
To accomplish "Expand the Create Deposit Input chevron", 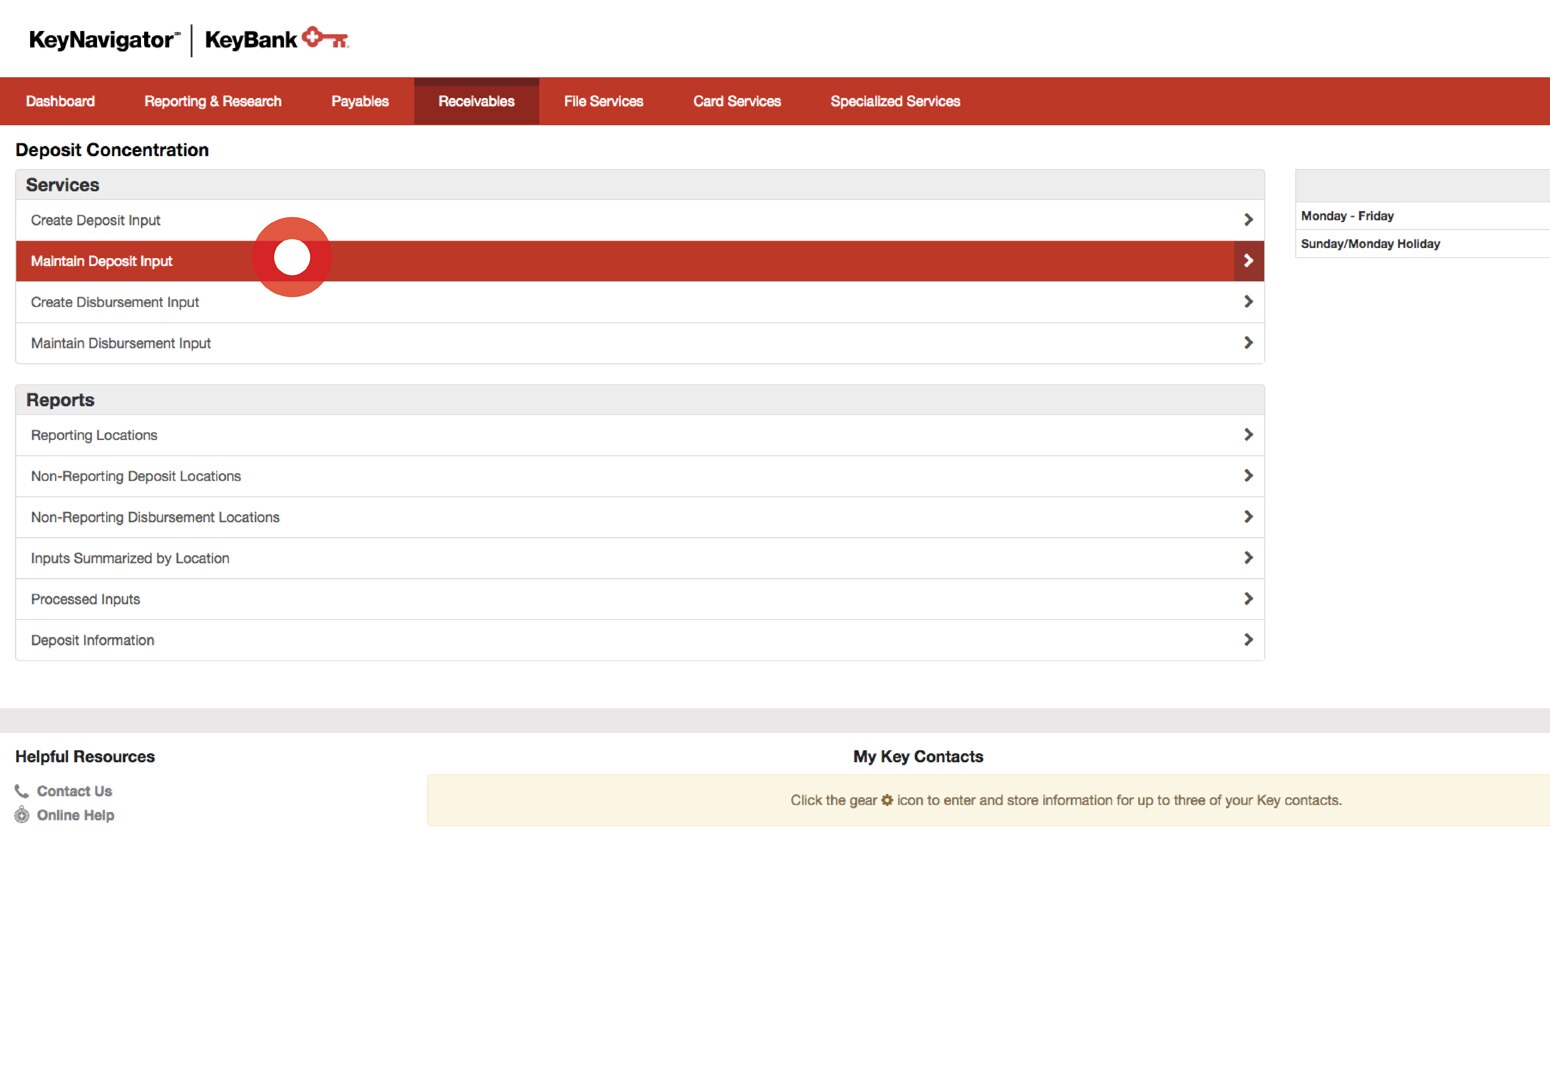I will click(x=1248, y=218).
